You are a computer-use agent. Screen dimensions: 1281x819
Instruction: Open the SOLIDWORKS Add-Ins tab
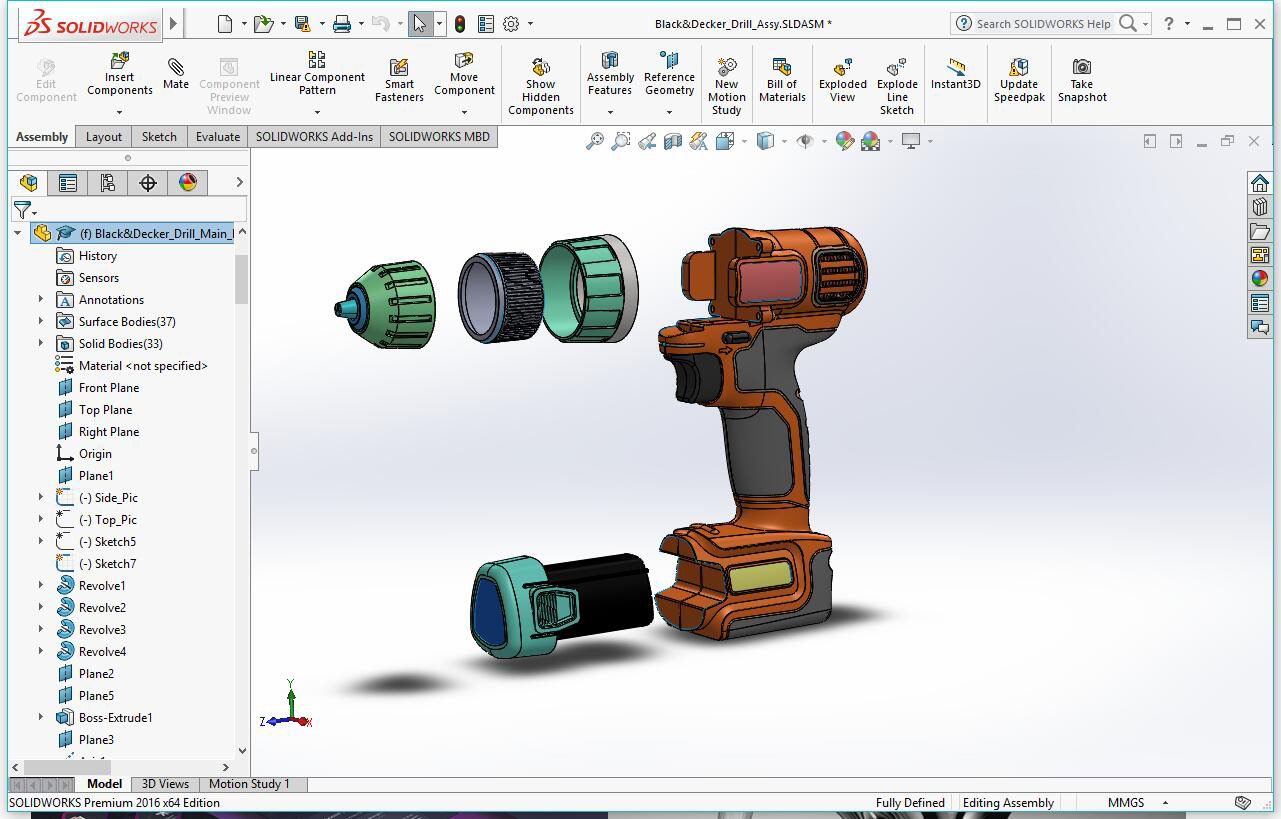pyautogui.click(x=314, y=137)
